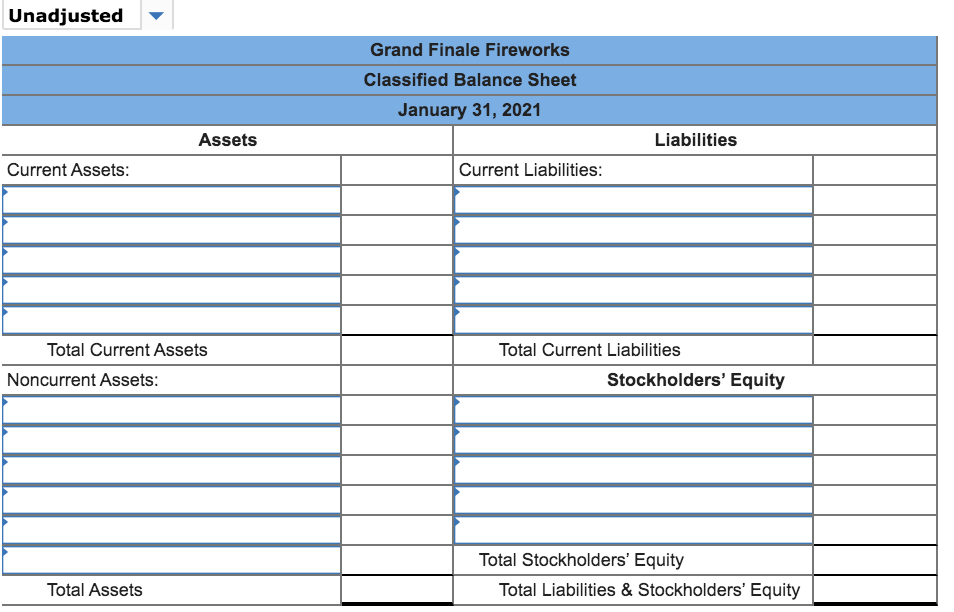Click the Total Assets amount cell

pos(396,589)
